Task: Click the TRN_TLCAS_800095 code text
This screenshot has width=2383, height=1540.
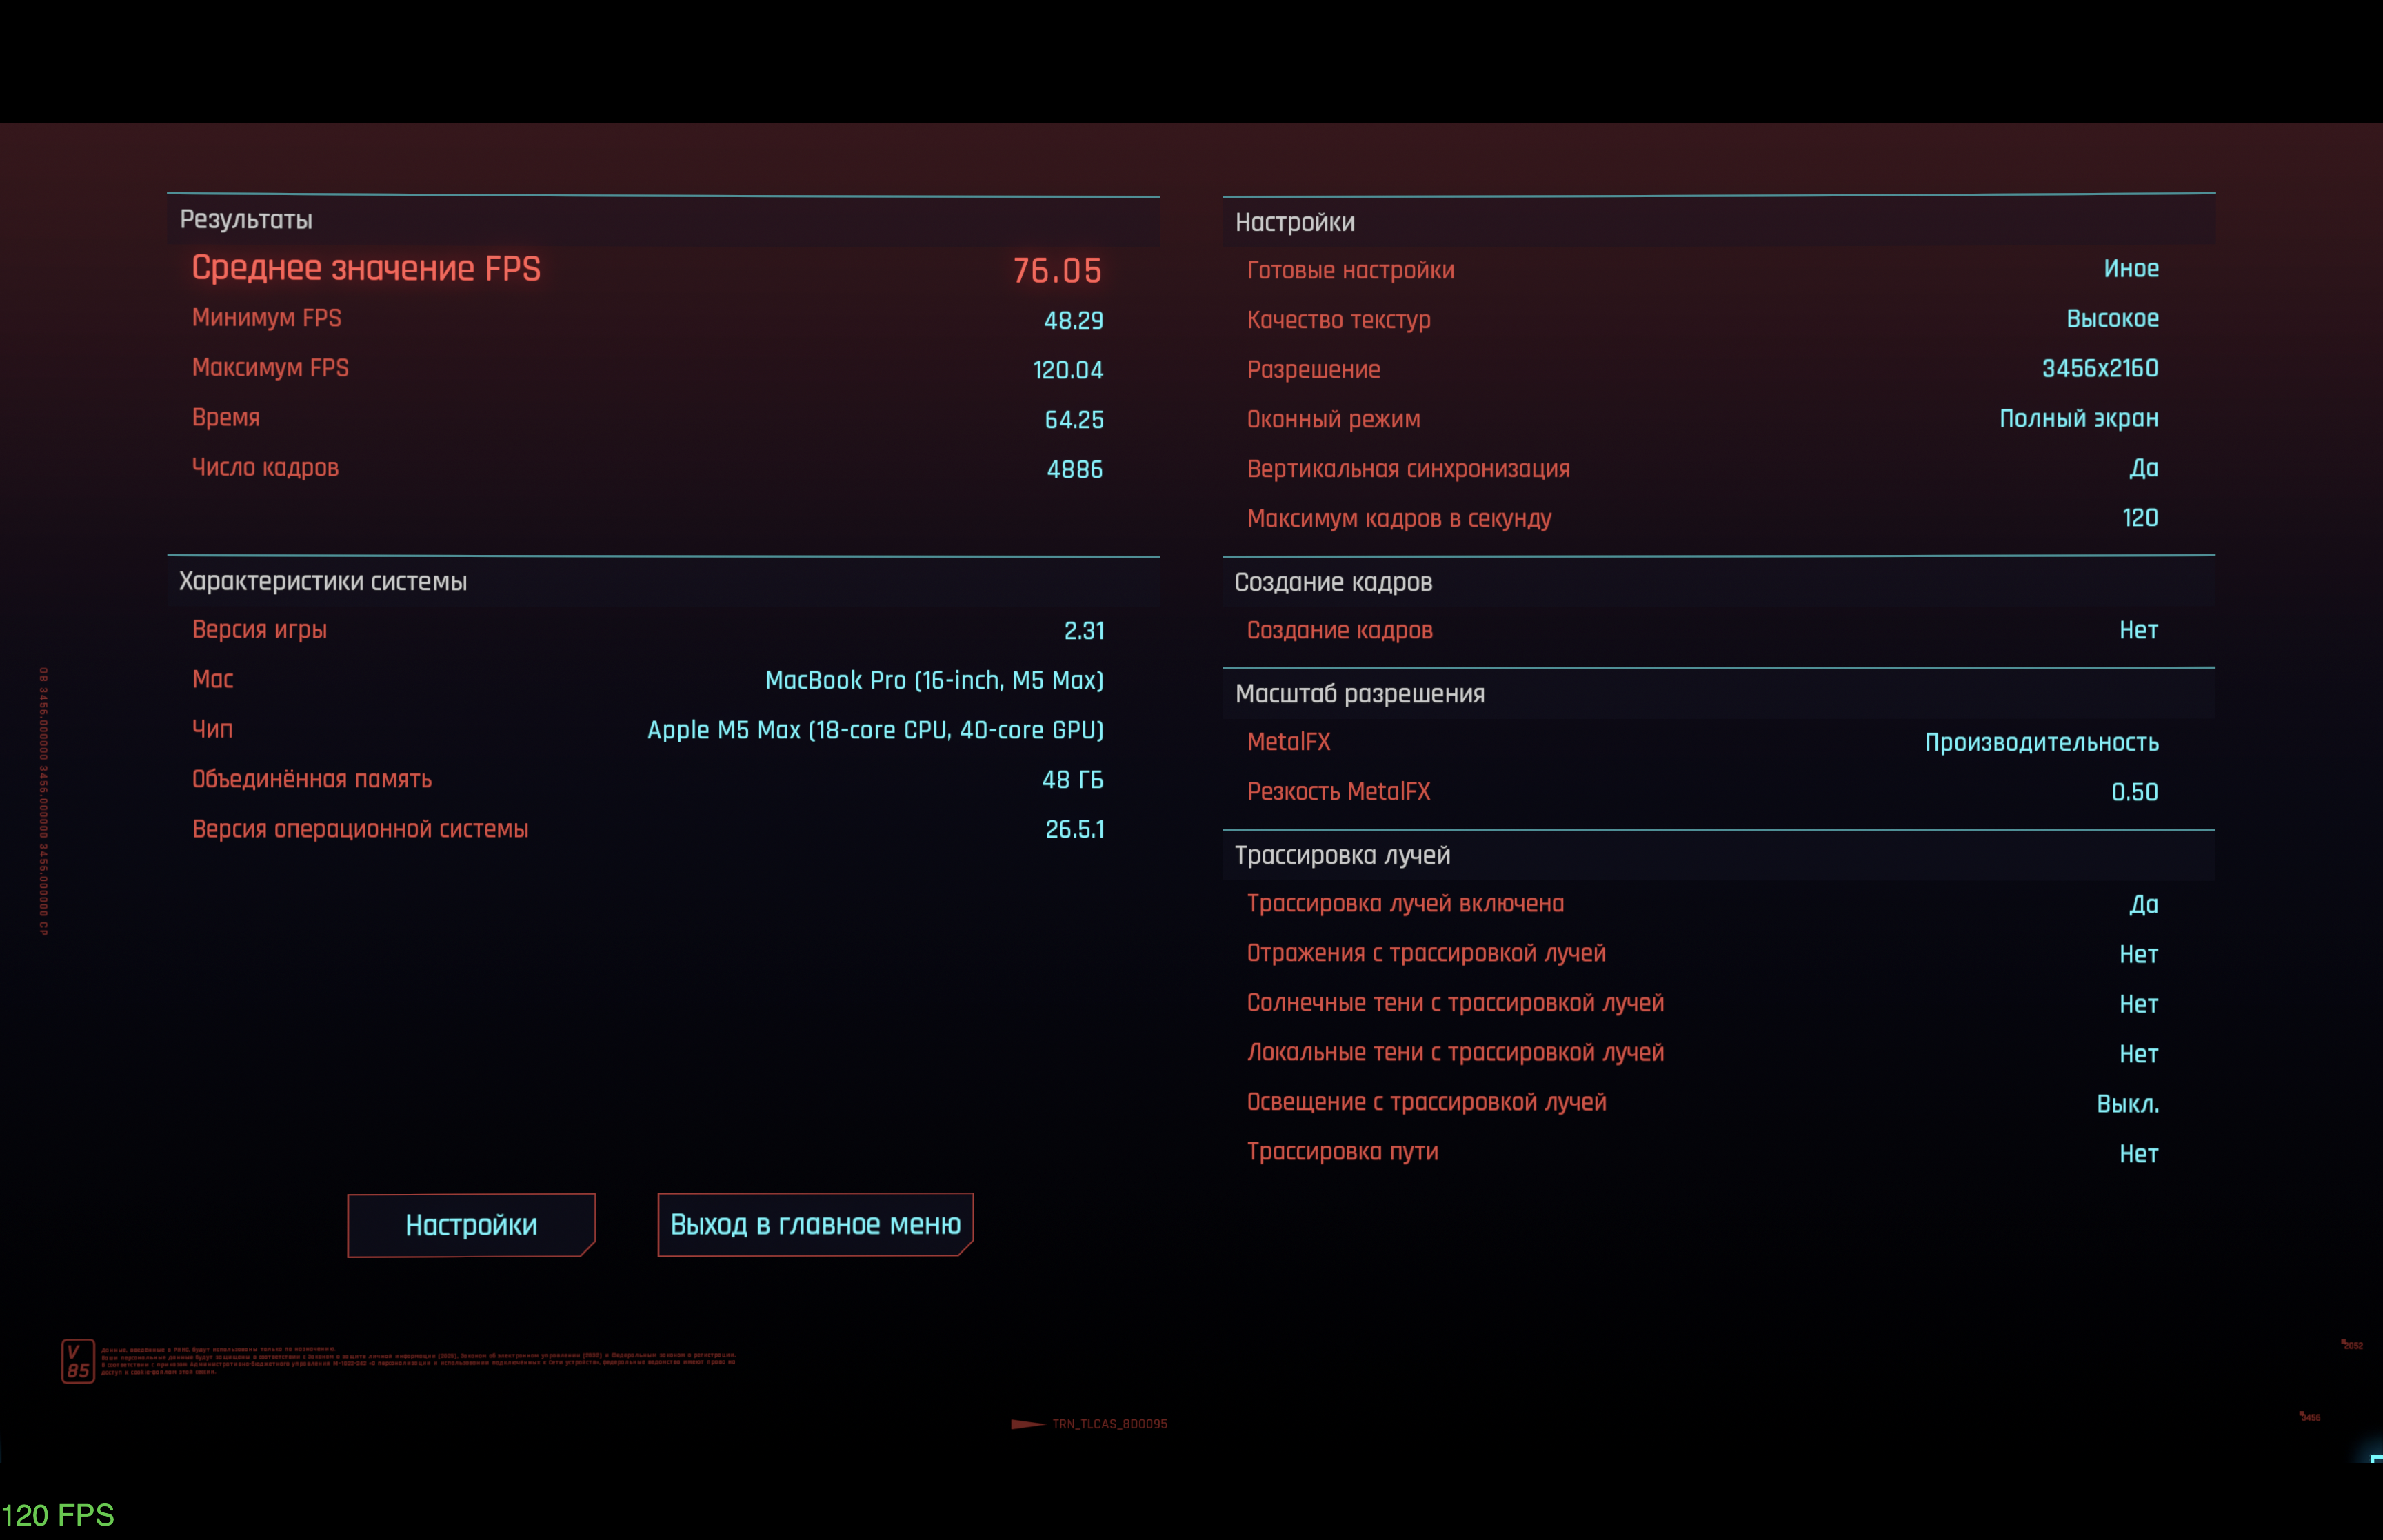Action: 1109,1424
